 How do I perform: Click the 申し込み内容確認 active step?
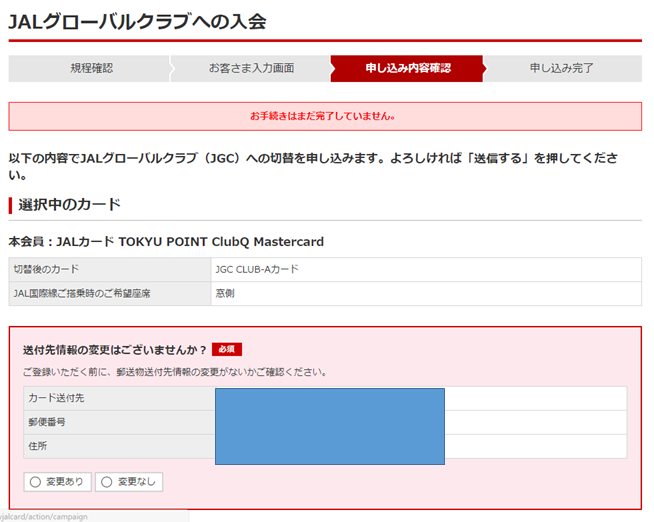(407, 68)
